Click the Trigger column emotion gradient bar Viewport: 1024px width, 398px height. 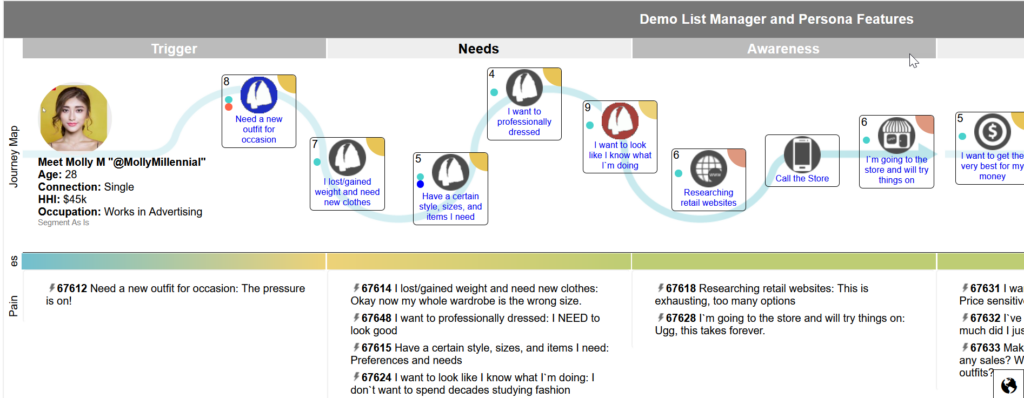(174, 261)
